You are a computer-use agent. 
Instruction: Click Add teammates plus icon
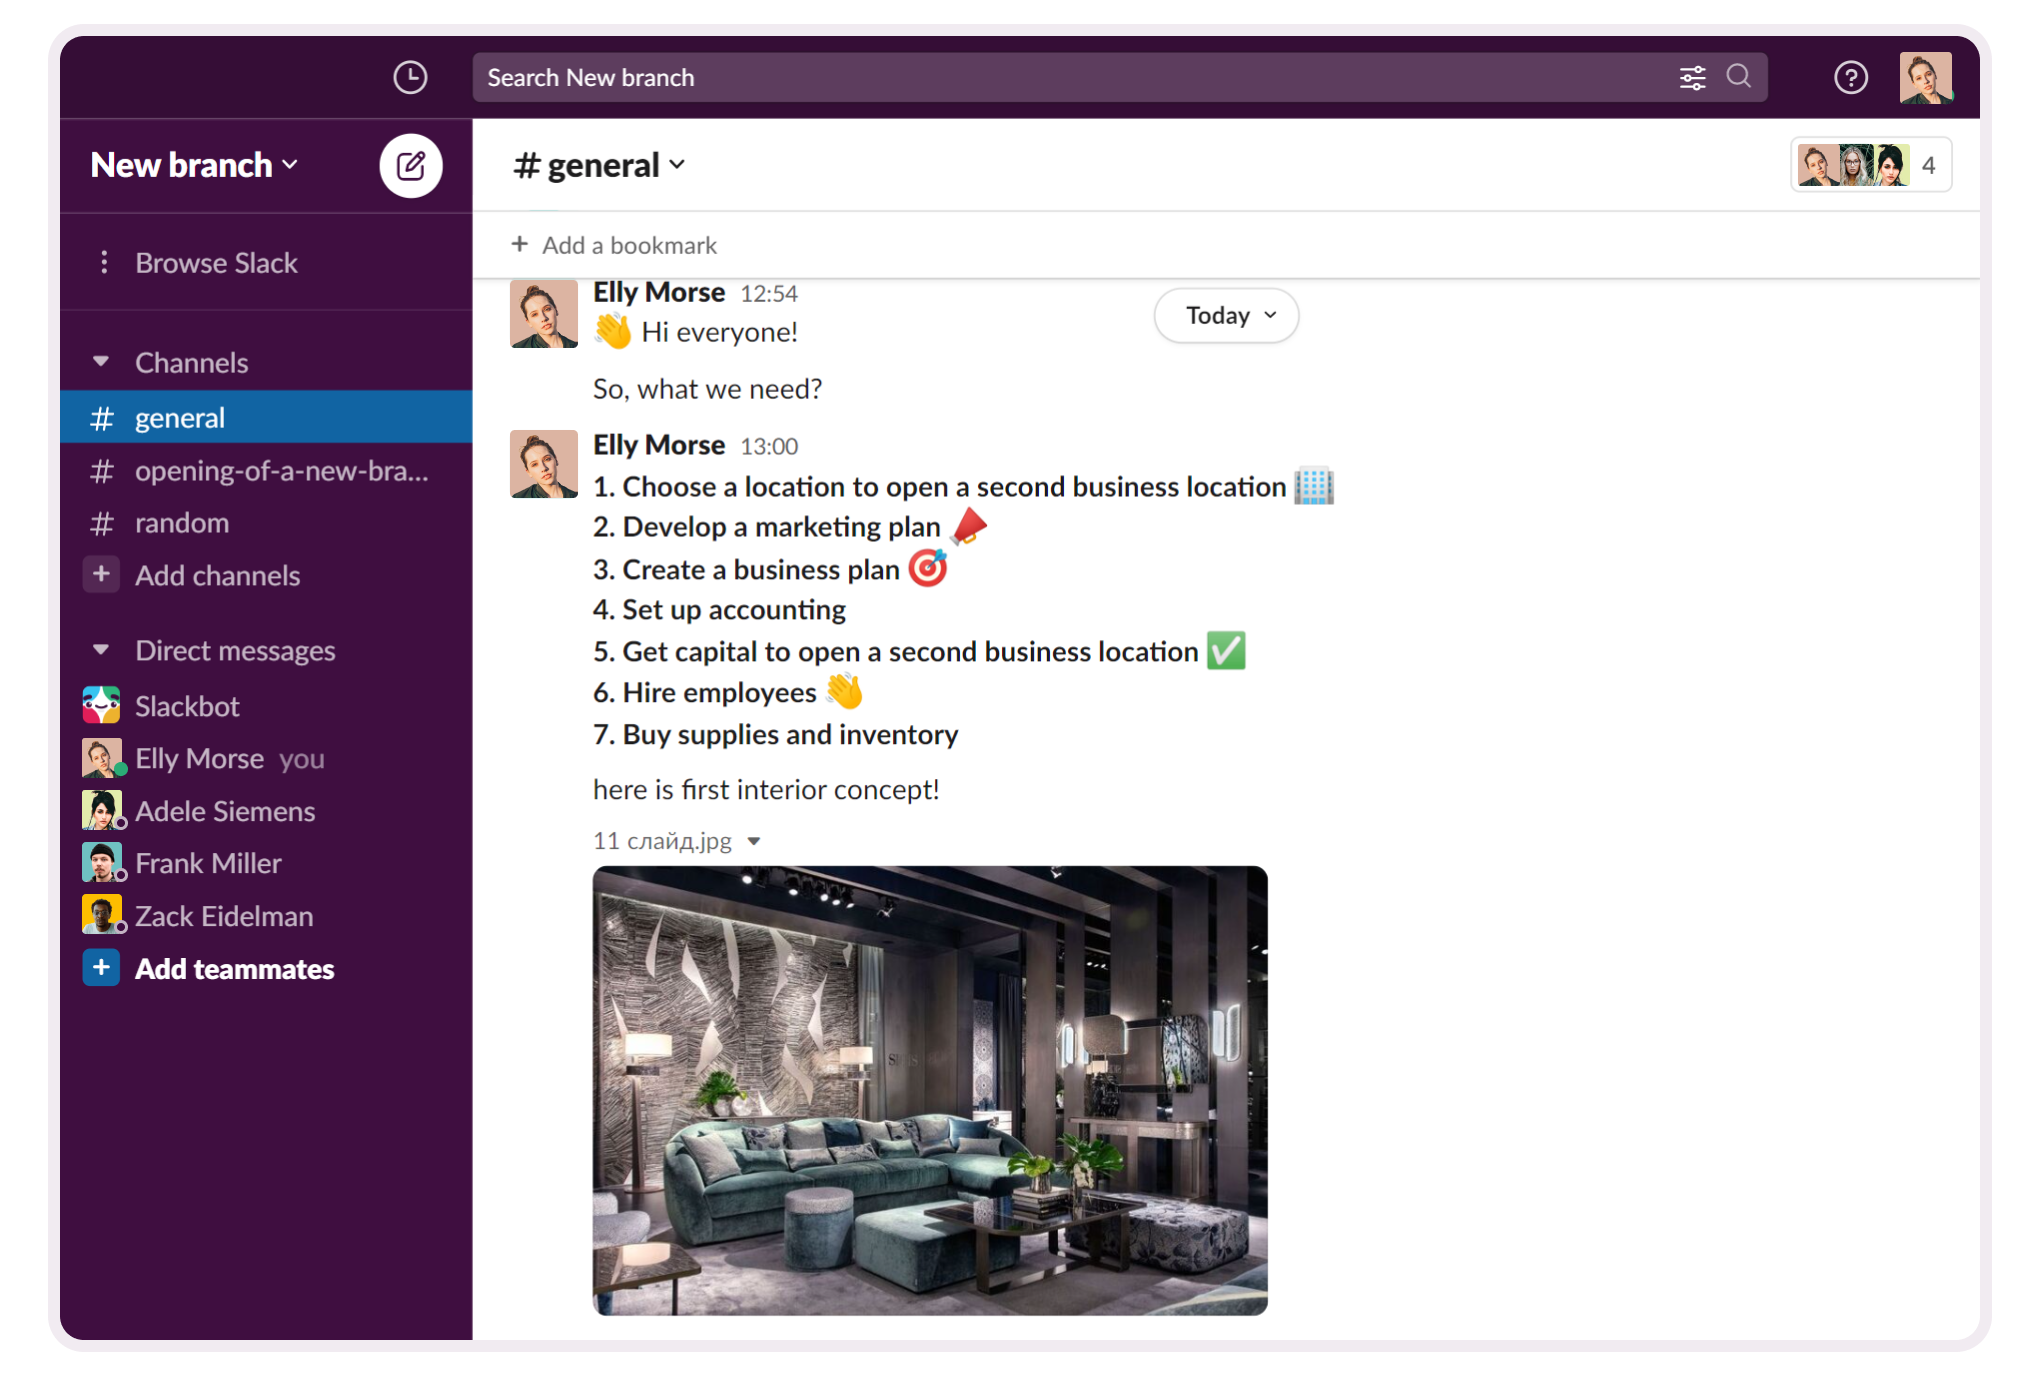101,968
